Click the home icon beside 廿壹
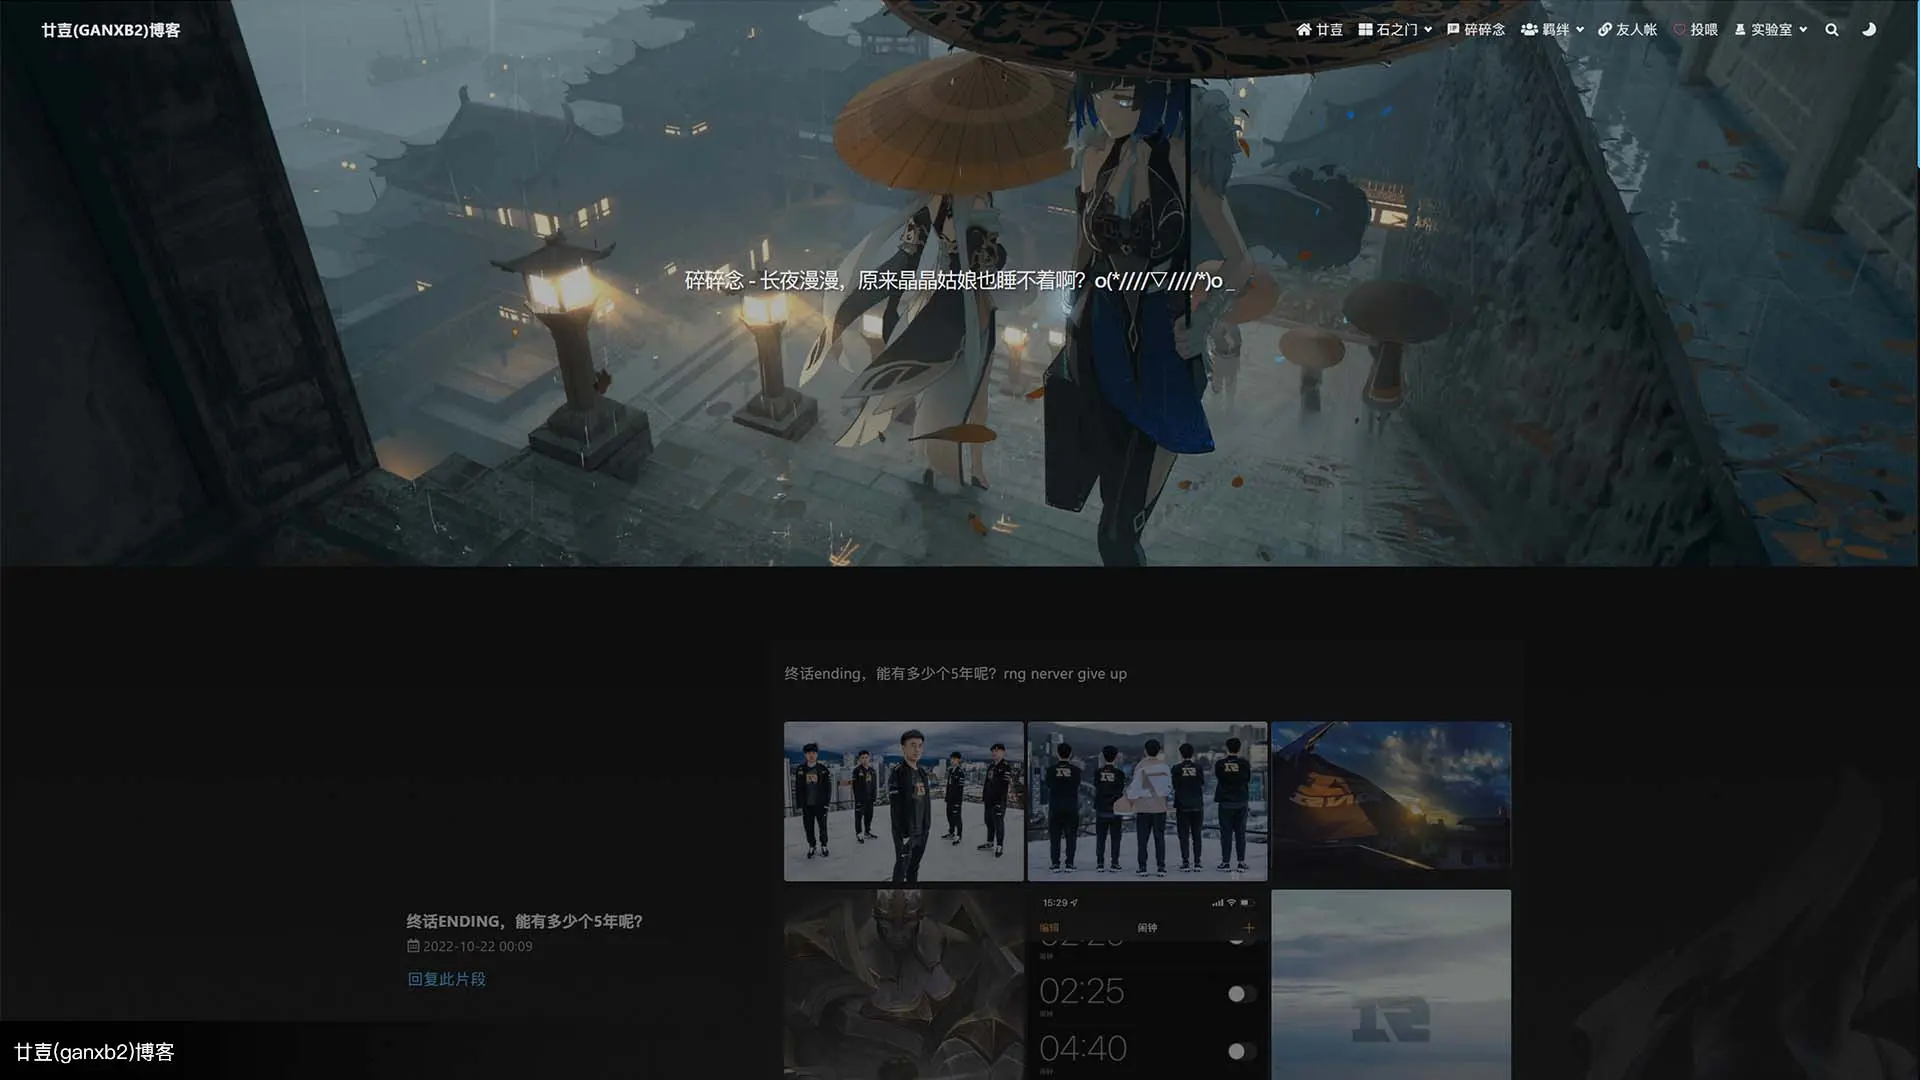1920x1080 pixels. [x=1303, y=30]
